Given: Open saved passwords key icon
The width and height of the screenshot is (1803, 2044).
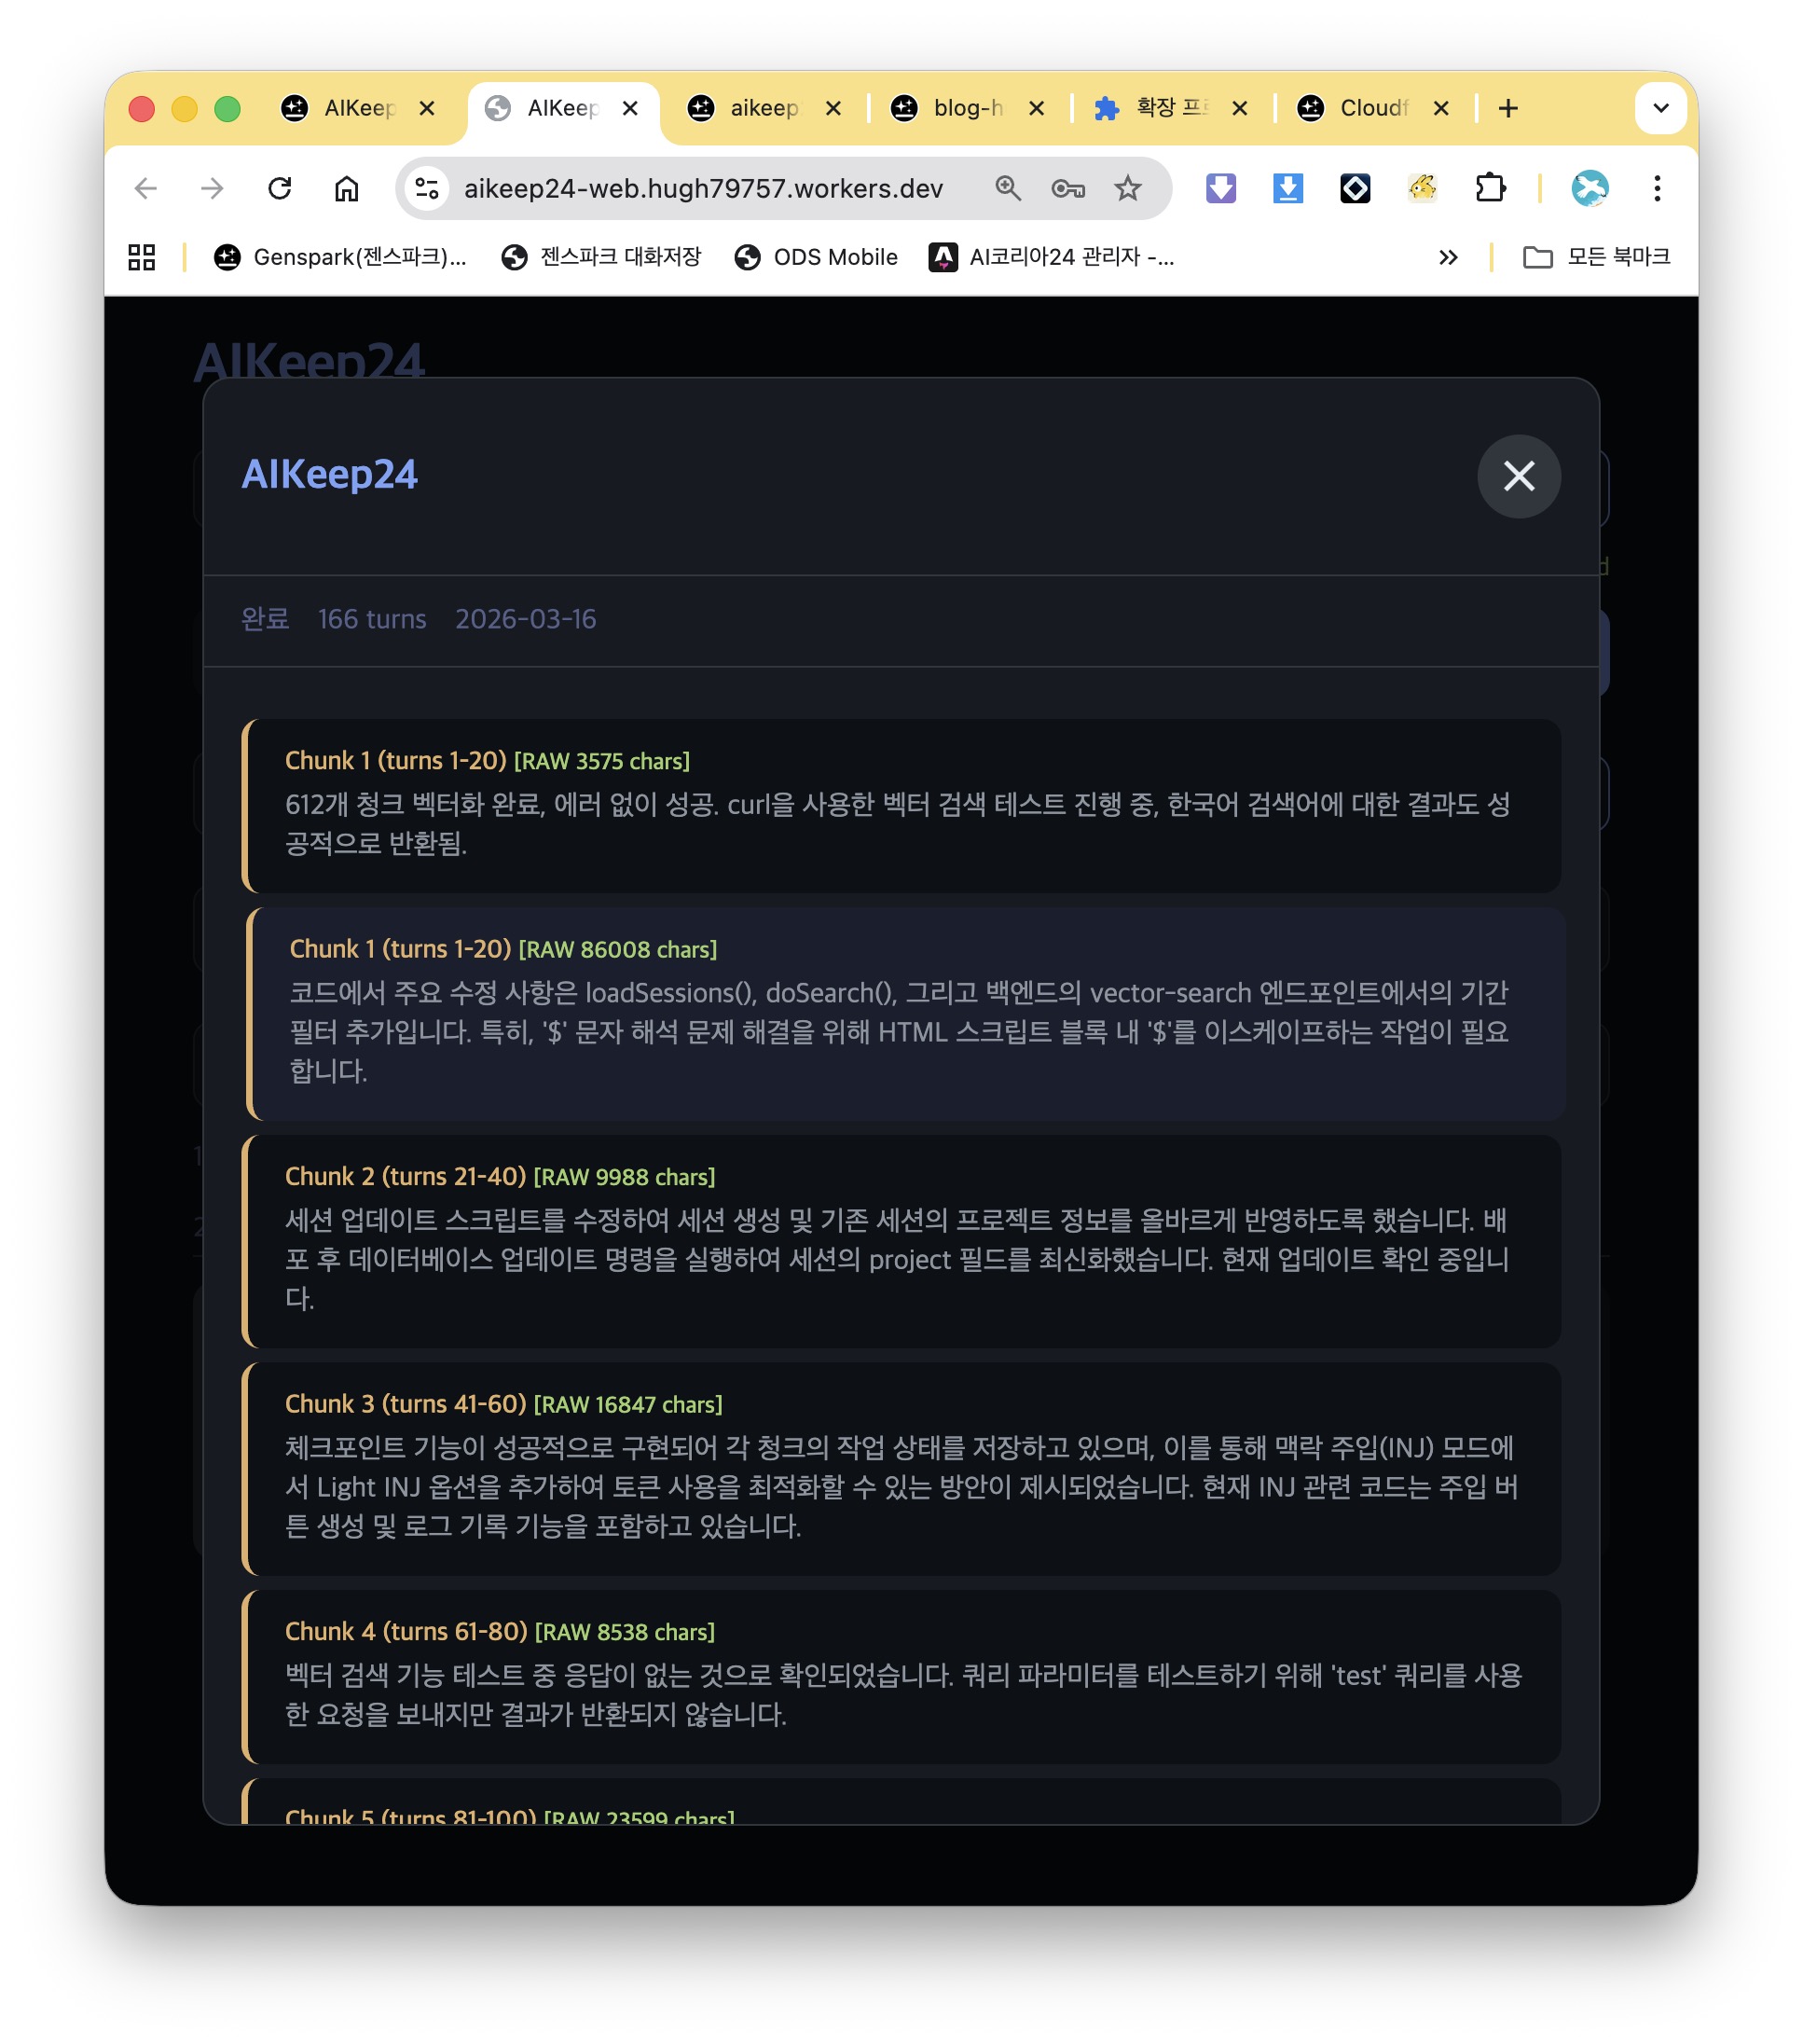Looking at the screenshot, I should [1067, 188].
